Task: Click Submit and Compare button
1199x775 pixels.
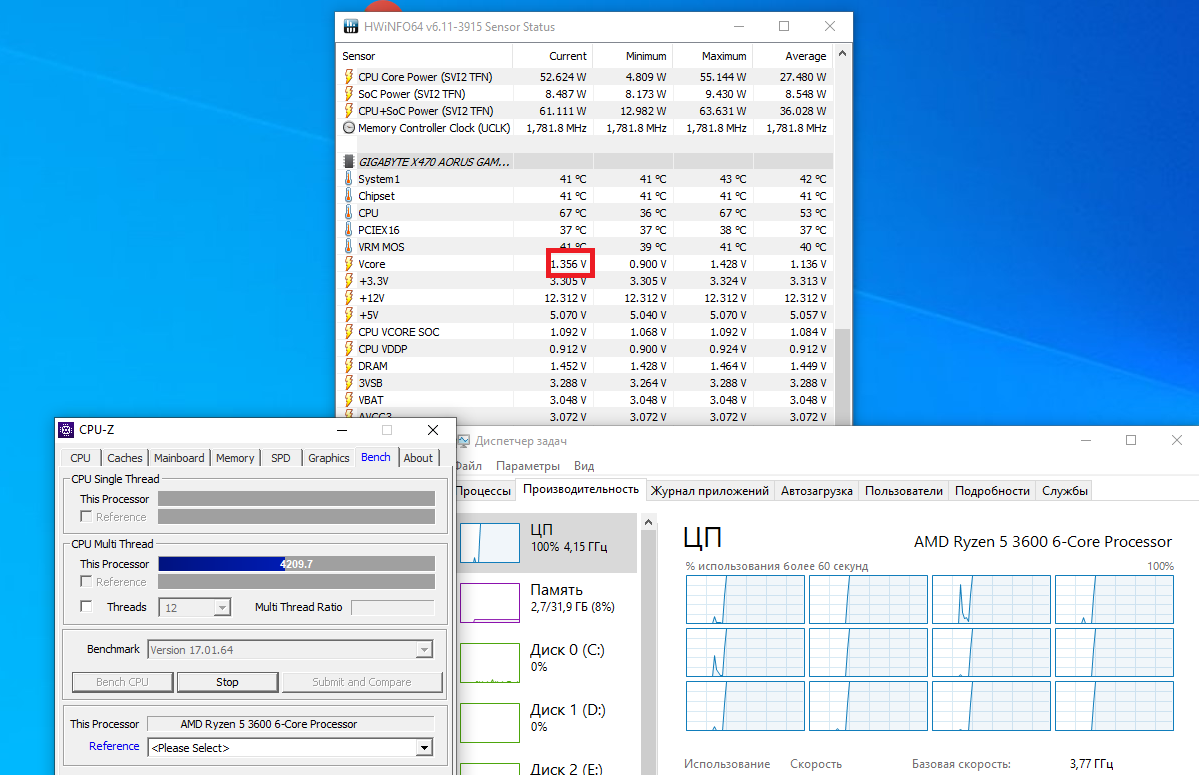Action: (x=362, y=682)
